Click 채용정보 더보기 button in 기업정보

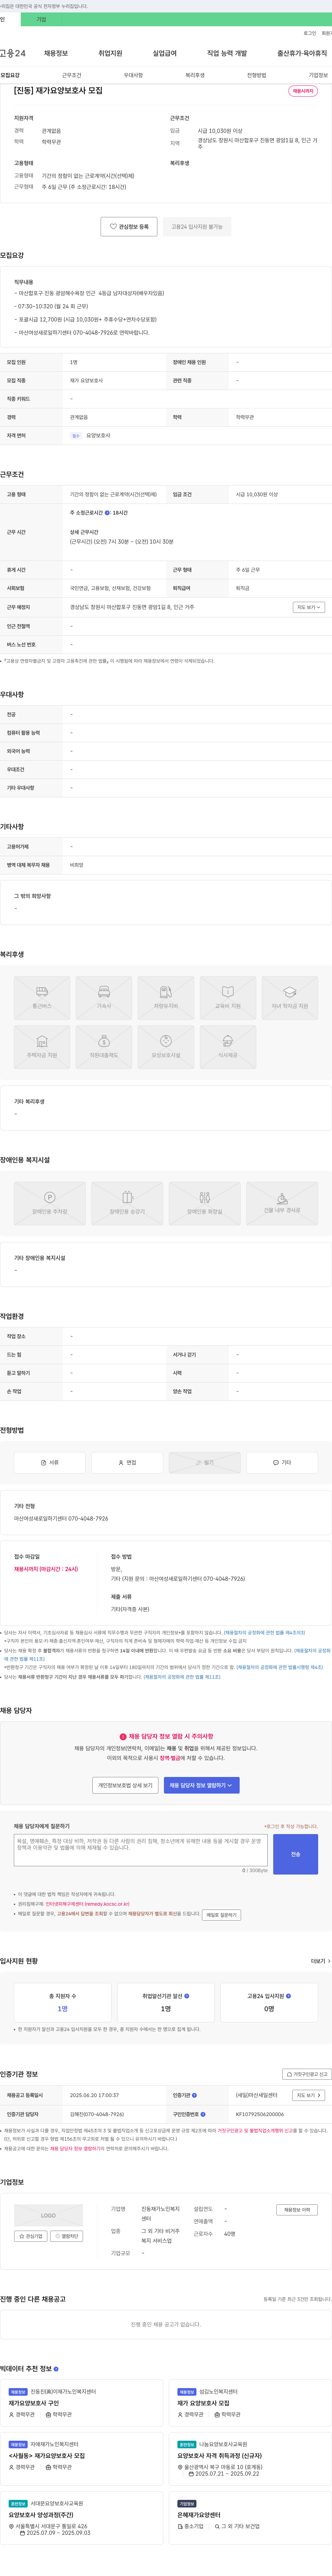297,2210
